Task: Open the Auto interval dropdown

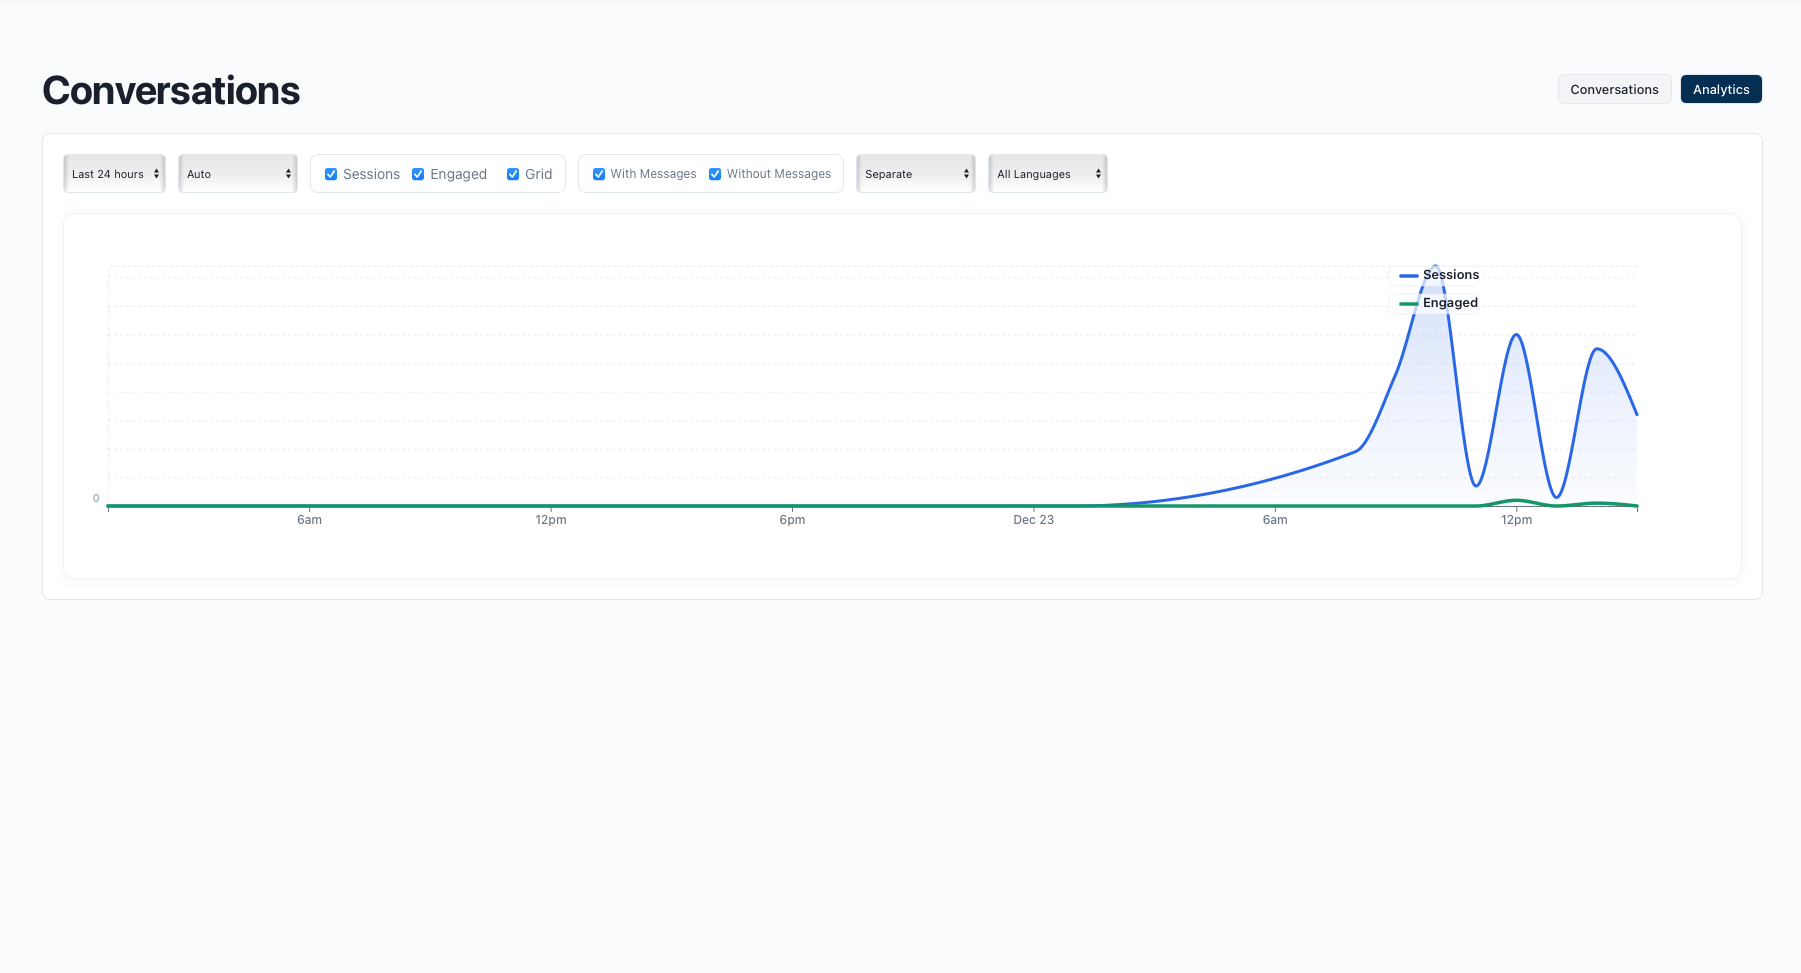Action: click(237, 173)
